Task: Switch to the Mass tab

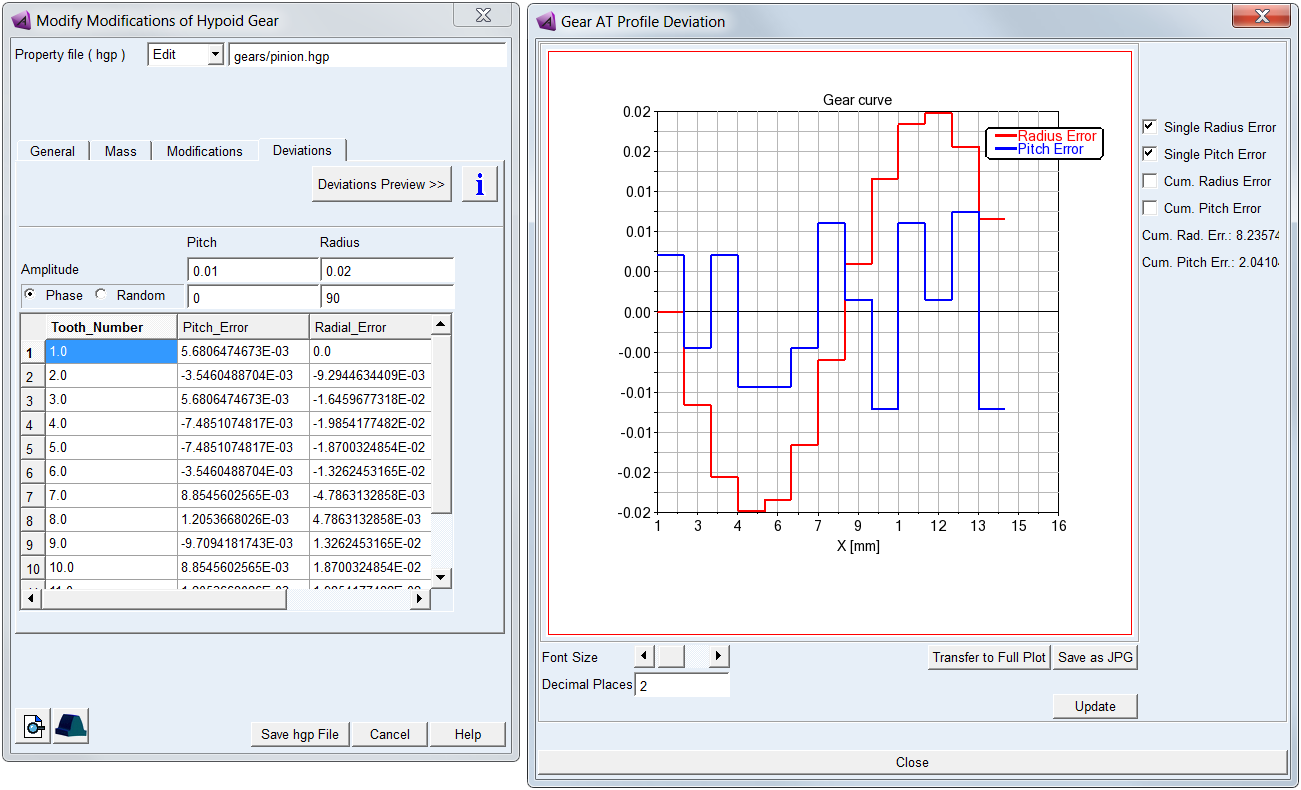Action: pyautogui.click(x=121, y=151)
